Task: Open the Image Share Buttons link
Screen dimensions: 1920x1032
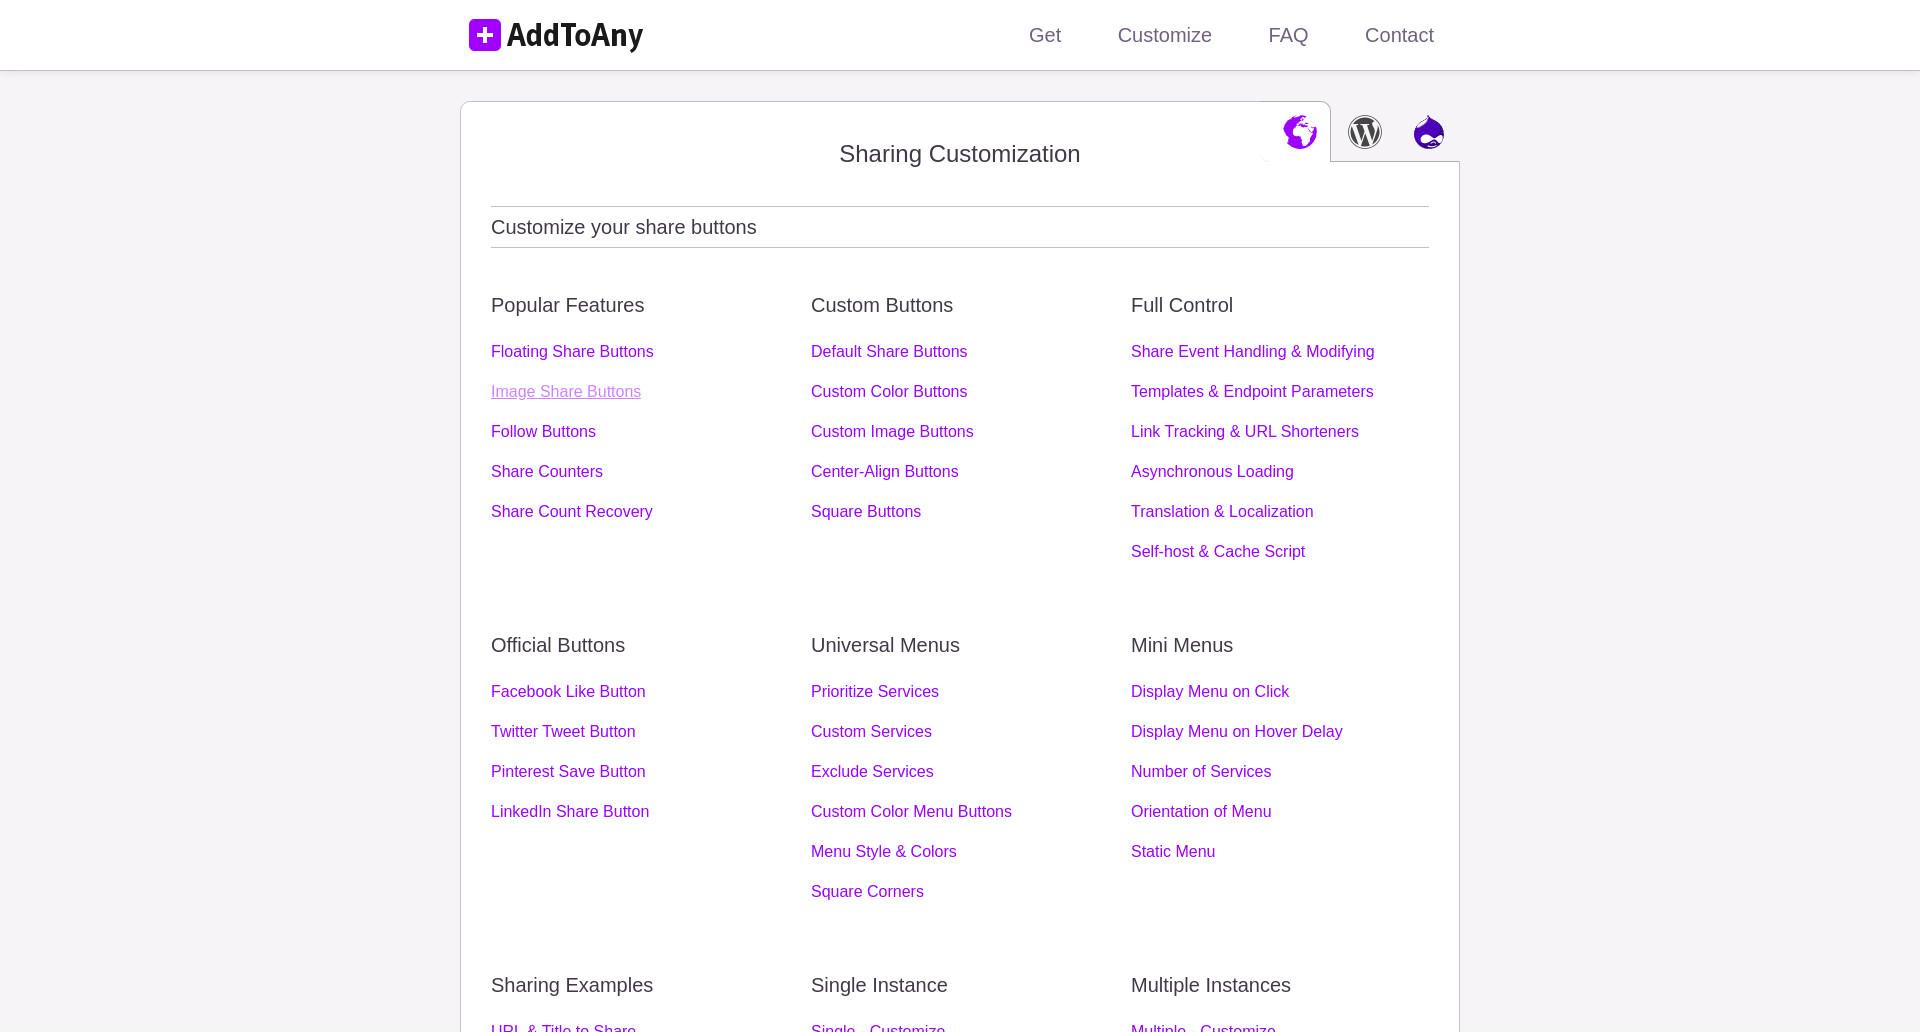Action: [566, 391]
